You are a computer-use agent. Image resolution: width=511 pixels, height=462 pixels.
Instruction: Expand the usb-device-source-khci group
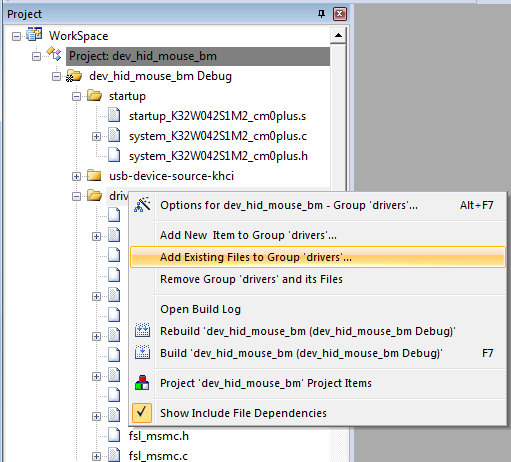[x=76, y=176]
